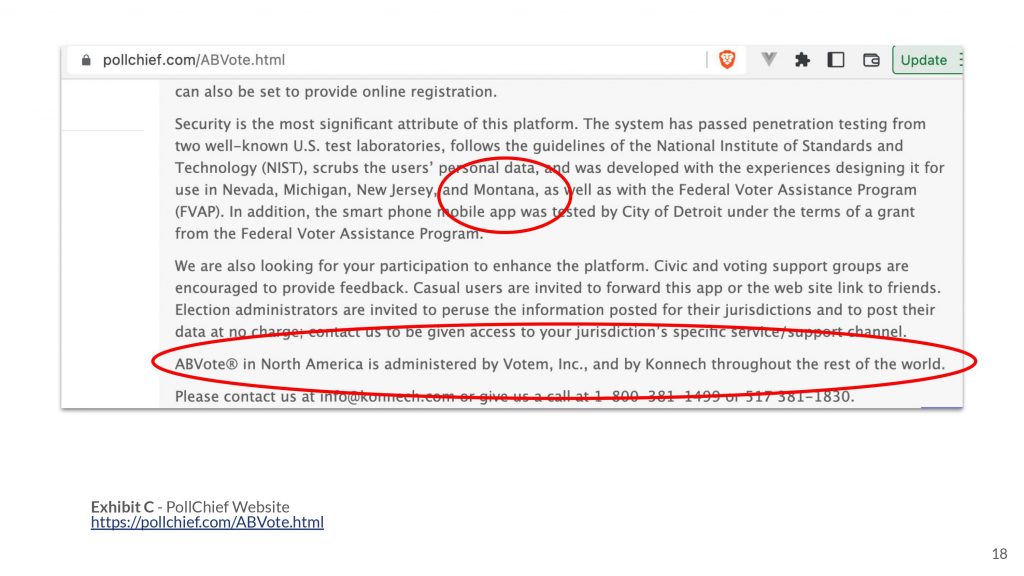Viewport: 1024px width, 576px height.
Task: Click the 'Exhibit C' caption label
Action: point(122,507)
